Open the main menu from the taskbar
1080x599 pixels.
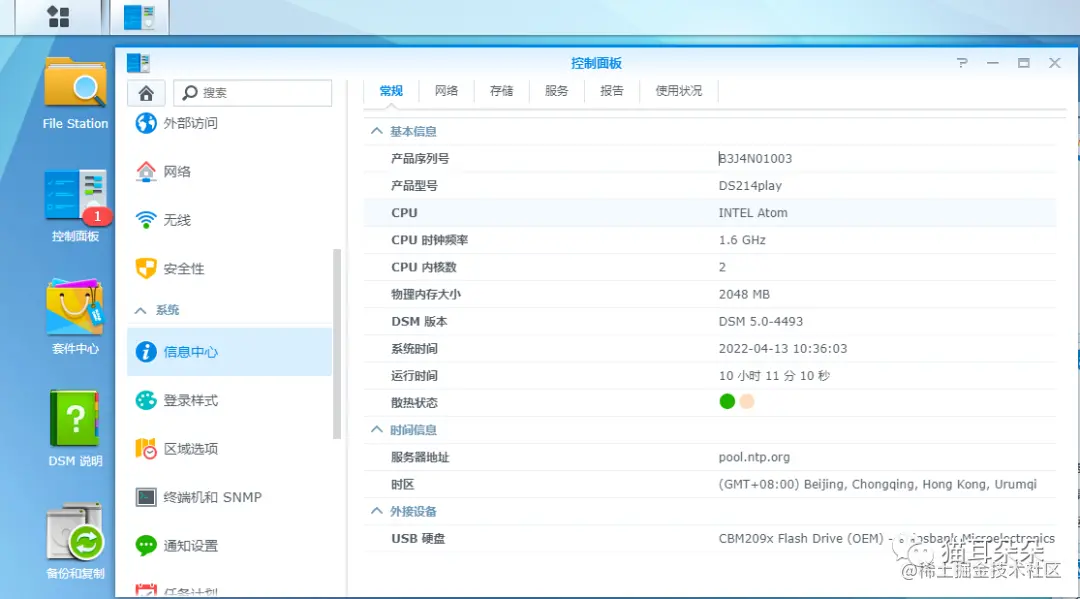click(57, 16)
